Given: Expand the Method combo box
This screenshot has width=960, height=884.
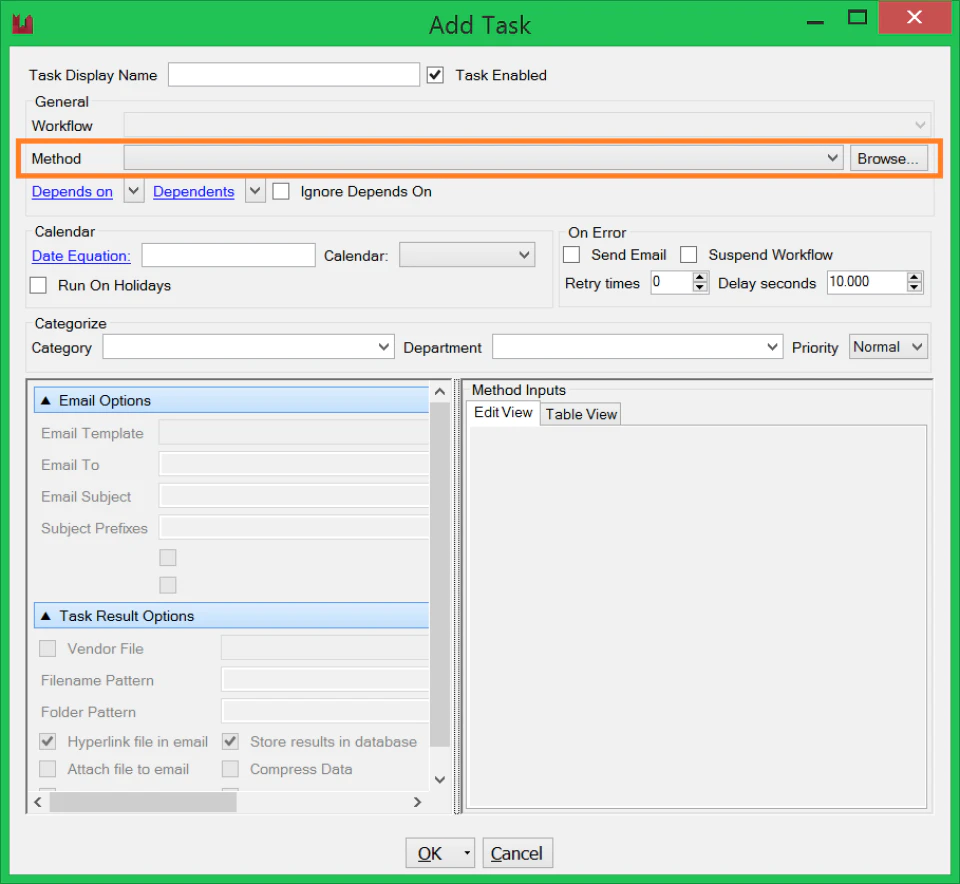Looking at the screenshot, I should [x=484, y=158].
